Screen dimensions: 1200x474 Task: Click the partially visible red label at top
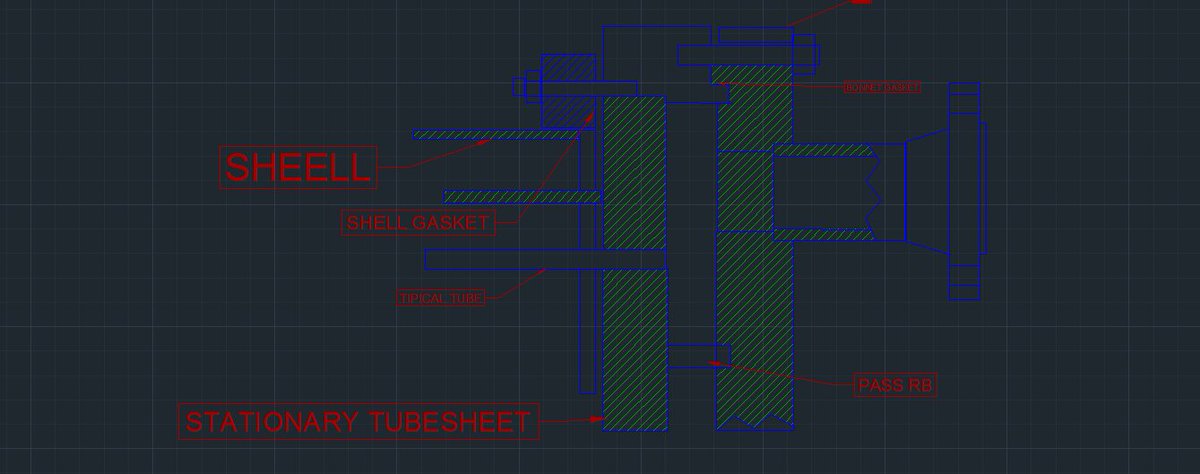click(863, 3)
